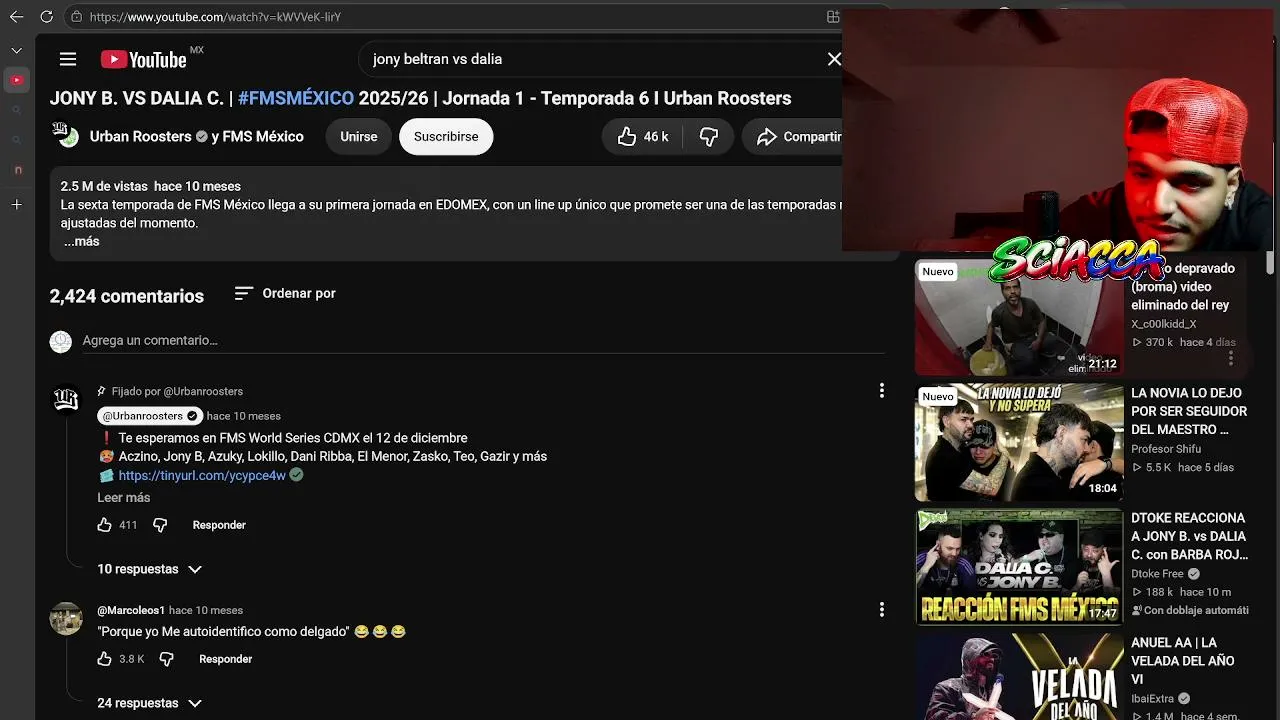Image resolution: width=1280 pixels, height=720 pixels.
Task: Go to YouTube home via the logo
Action: [x=144, y=59]
